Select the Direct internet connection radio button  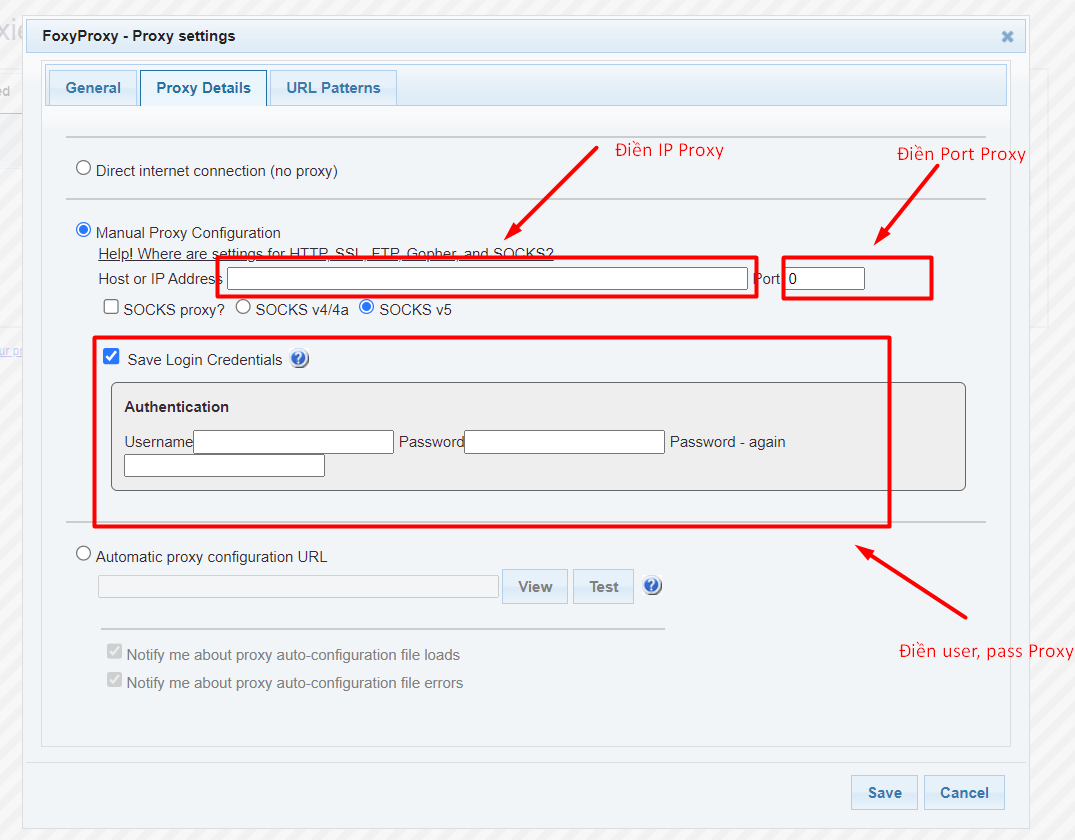click(x=83, y=167)
